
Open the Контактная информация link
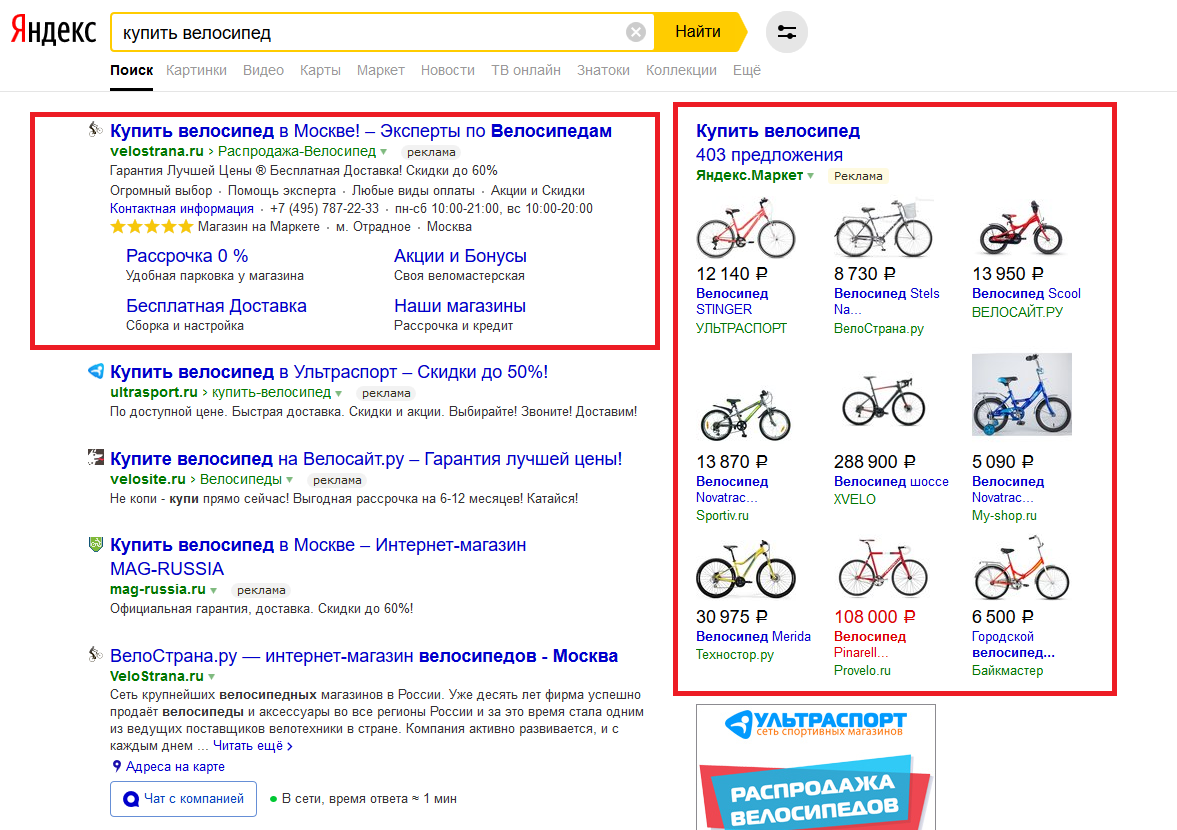coord(182,209)
